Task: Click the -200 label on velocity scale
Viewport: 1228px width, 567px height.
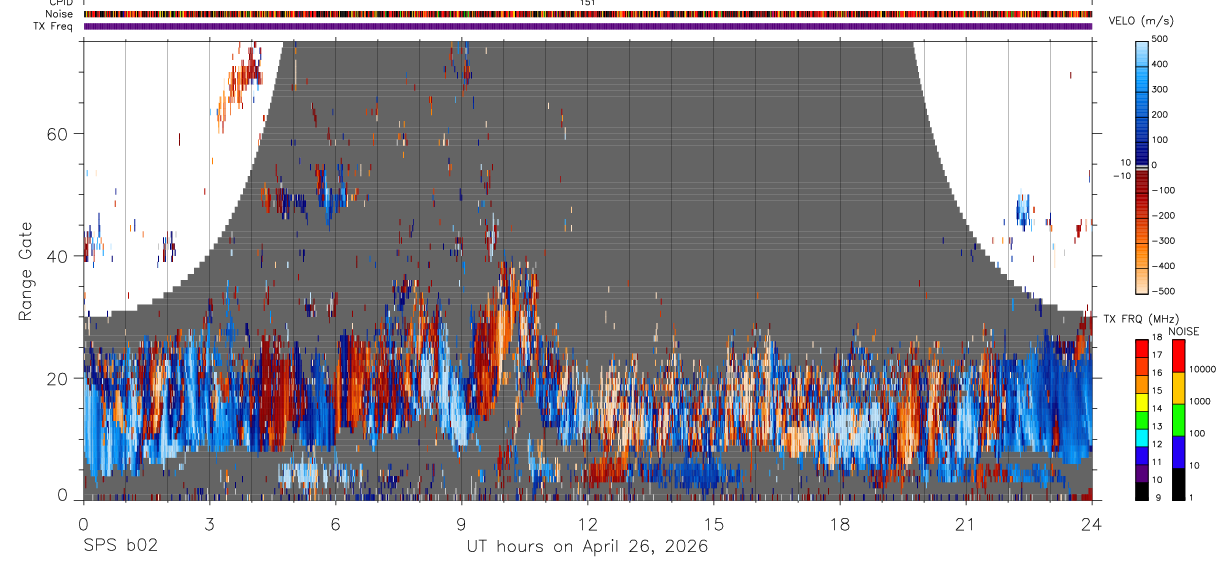Action: [1165, 216]
